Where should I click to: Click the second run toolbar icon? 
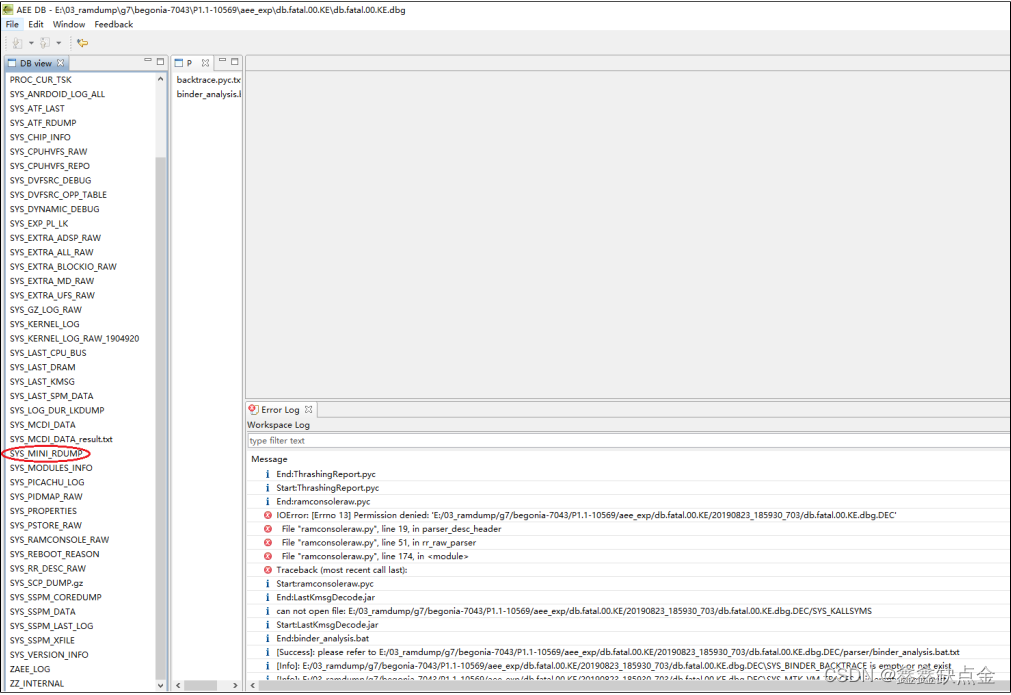tap(45, 42)
